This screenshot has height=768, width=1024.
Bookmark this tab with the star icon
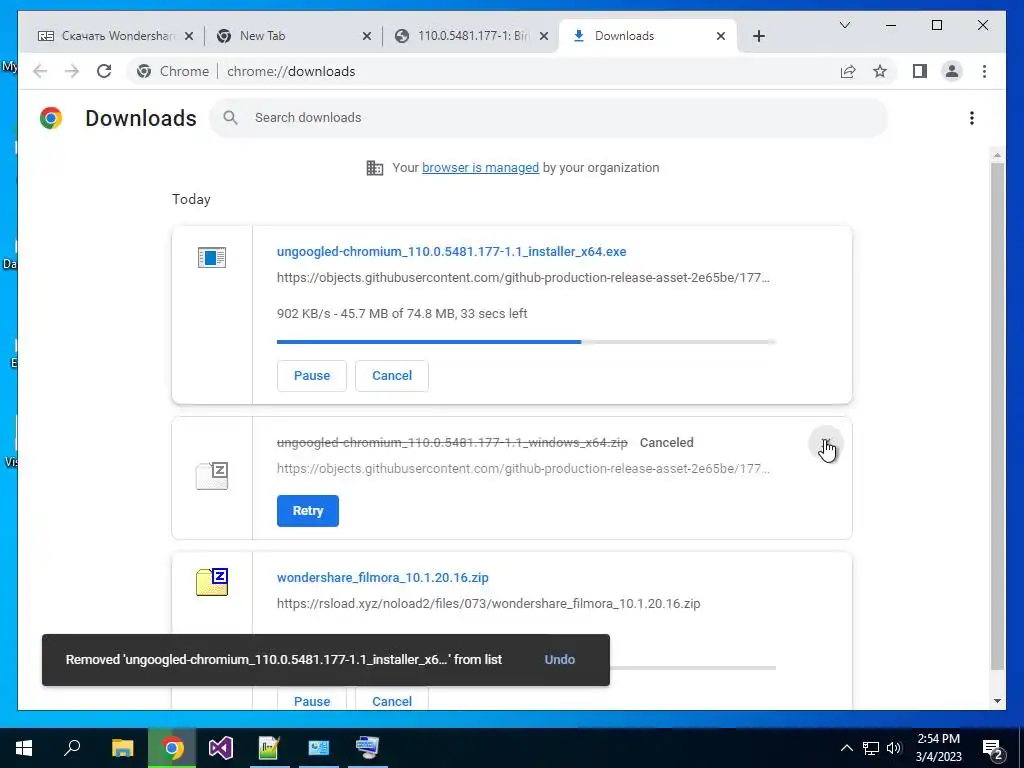click(x=880, y=71)
